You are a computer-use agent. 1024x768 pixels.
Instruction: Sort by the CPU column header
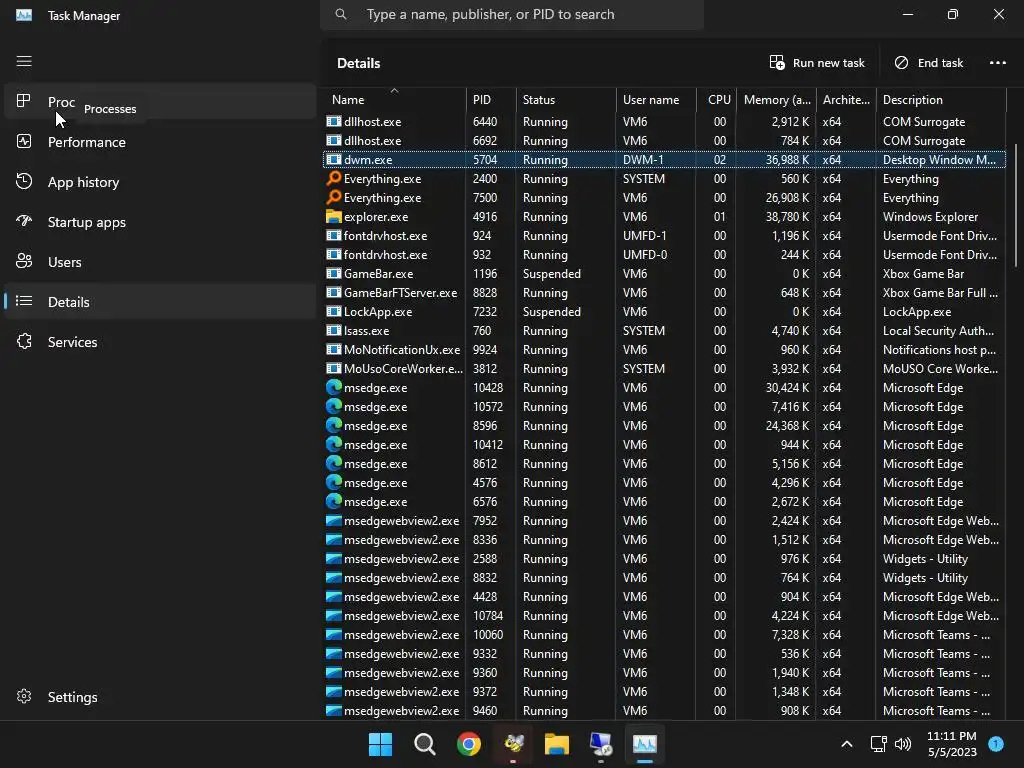(x=717, y=99)
